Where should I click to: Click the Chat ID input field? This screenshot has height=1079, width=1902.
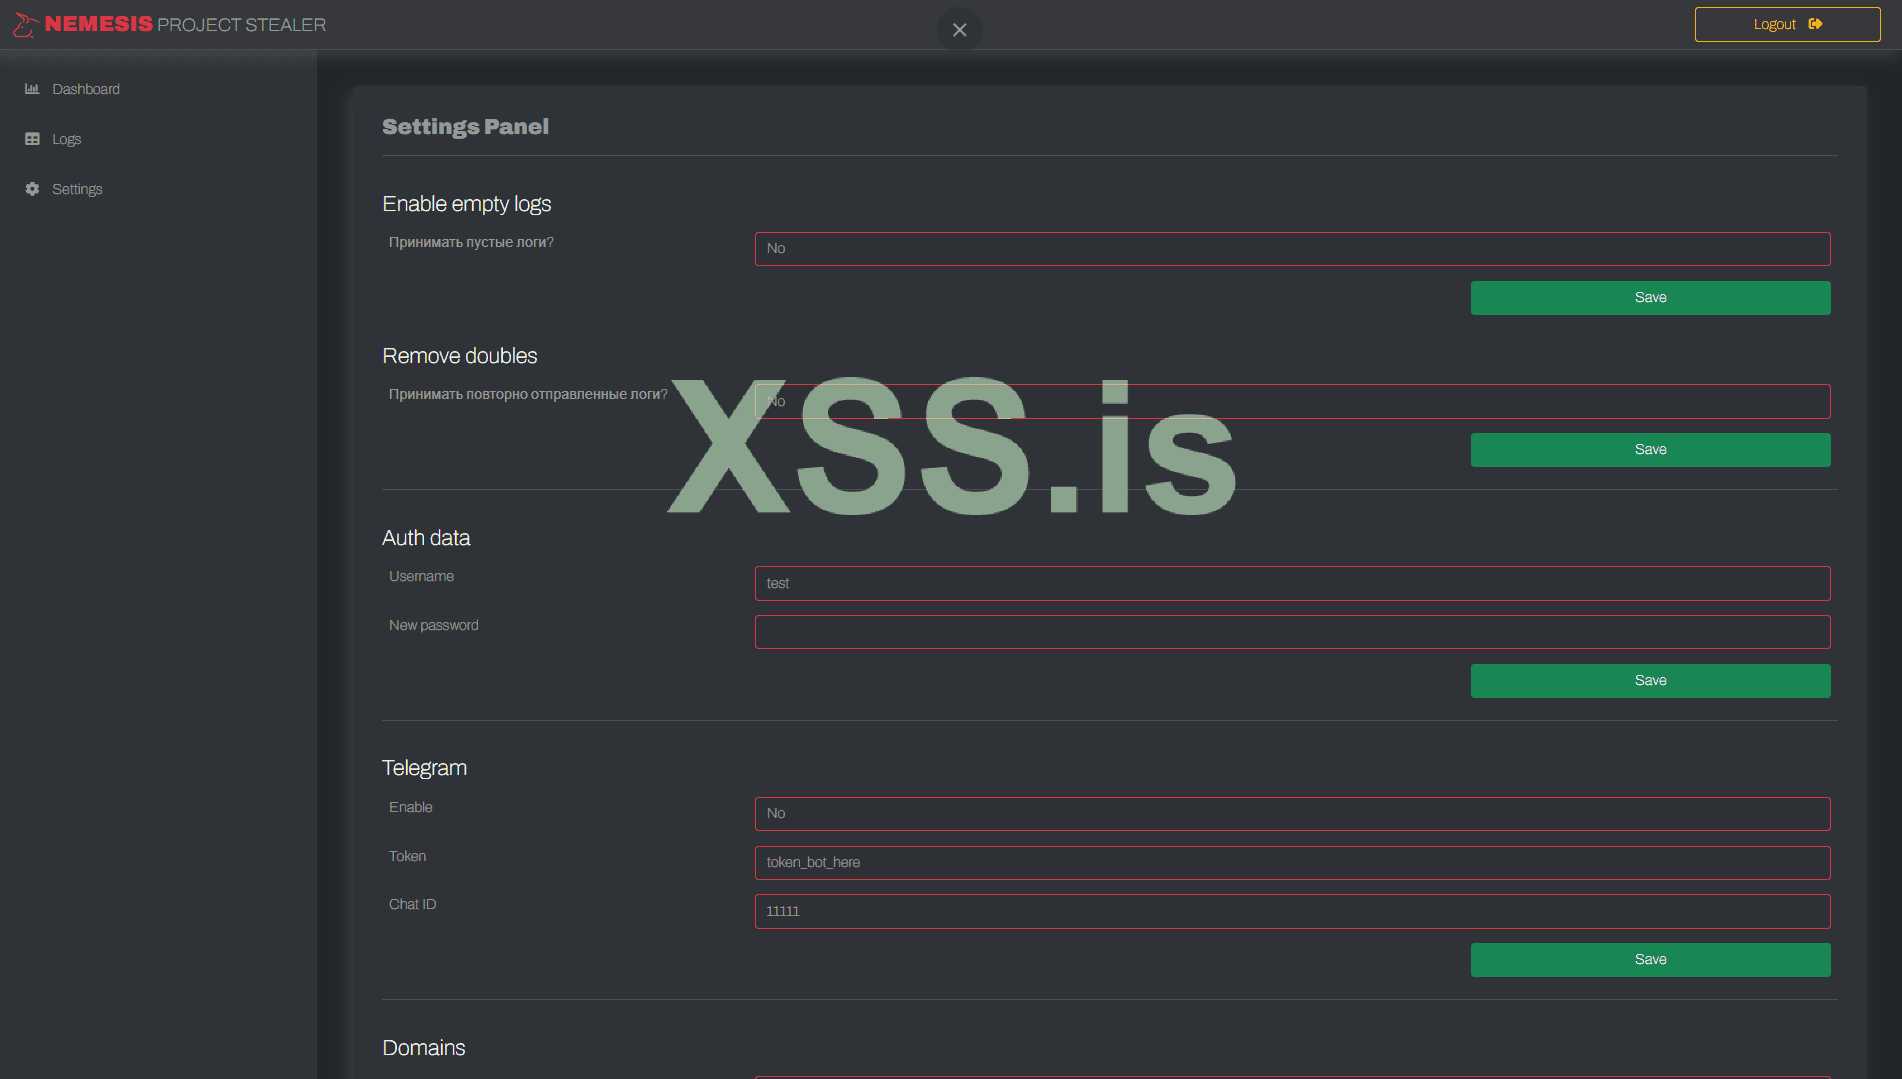coord(1292,911)
